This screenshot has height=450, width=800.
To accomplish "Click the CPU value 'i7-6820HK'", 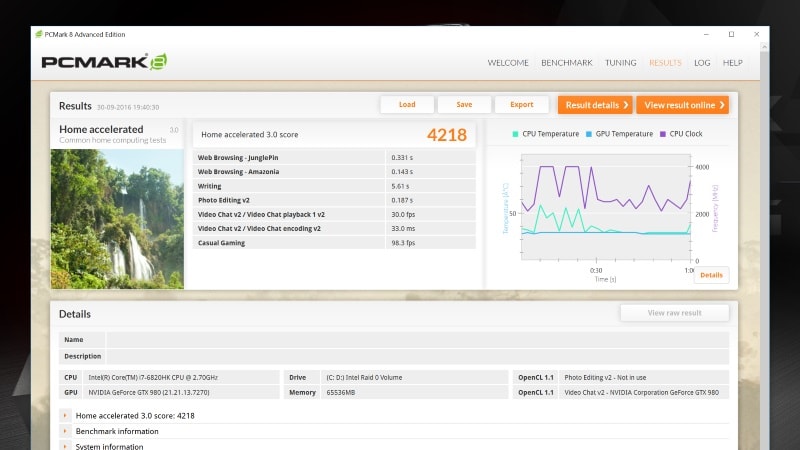I will [x=153, y=378].
